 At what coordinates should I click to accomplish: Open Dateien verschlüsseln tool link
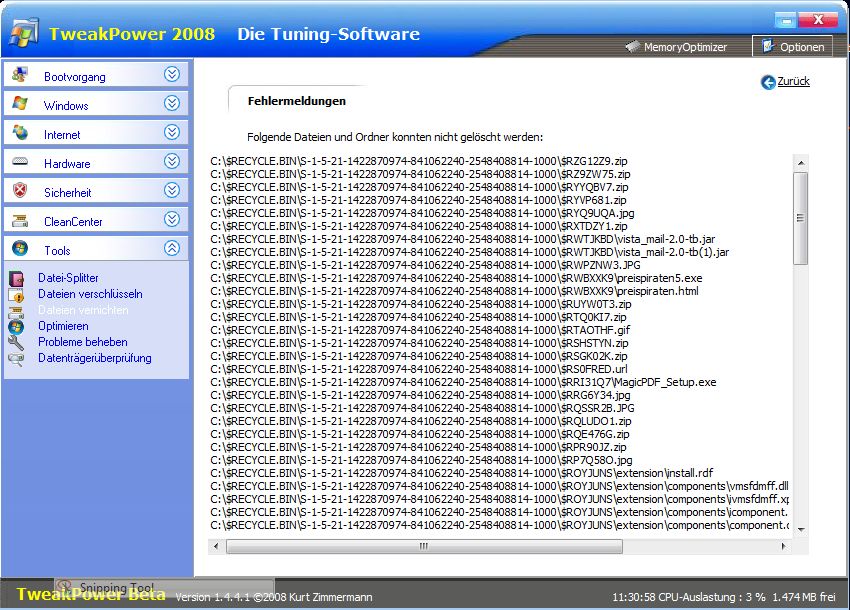pyautogui.click(x=90, y=294)
